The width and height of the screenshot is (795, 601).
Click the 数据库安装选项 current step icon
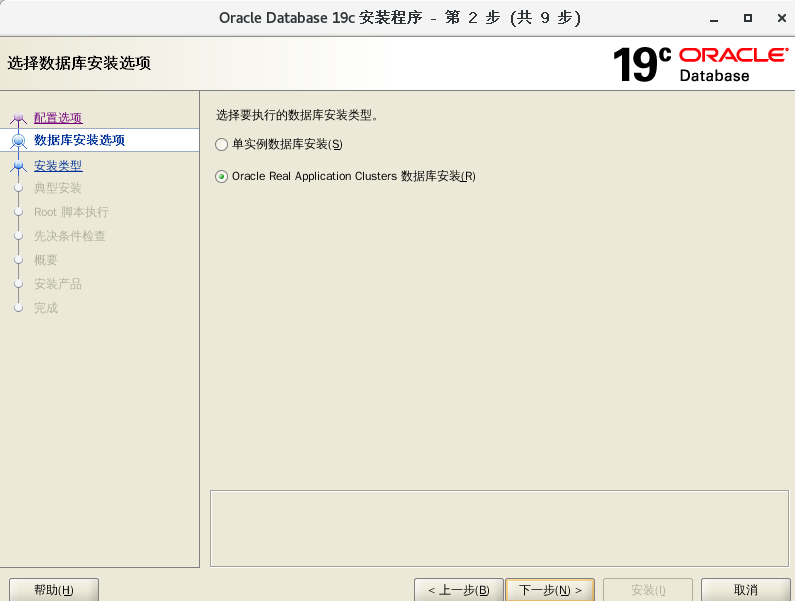tap(19, 140)
